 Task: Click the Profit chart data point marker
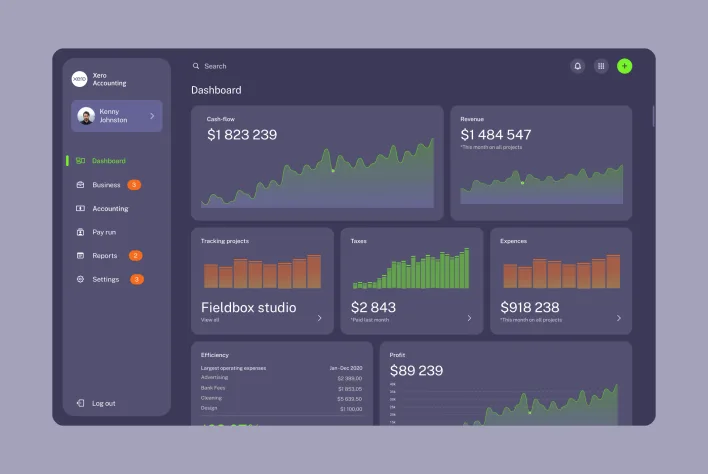(x=530, y=412)
